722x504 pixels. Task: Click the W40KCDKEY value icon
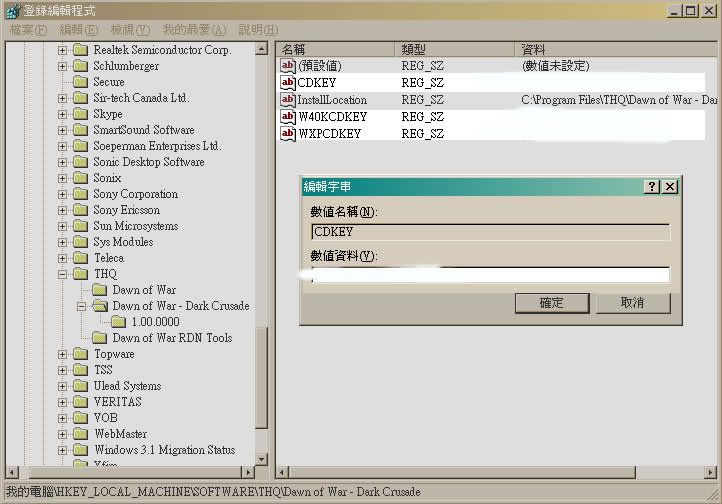coord(288,117)
